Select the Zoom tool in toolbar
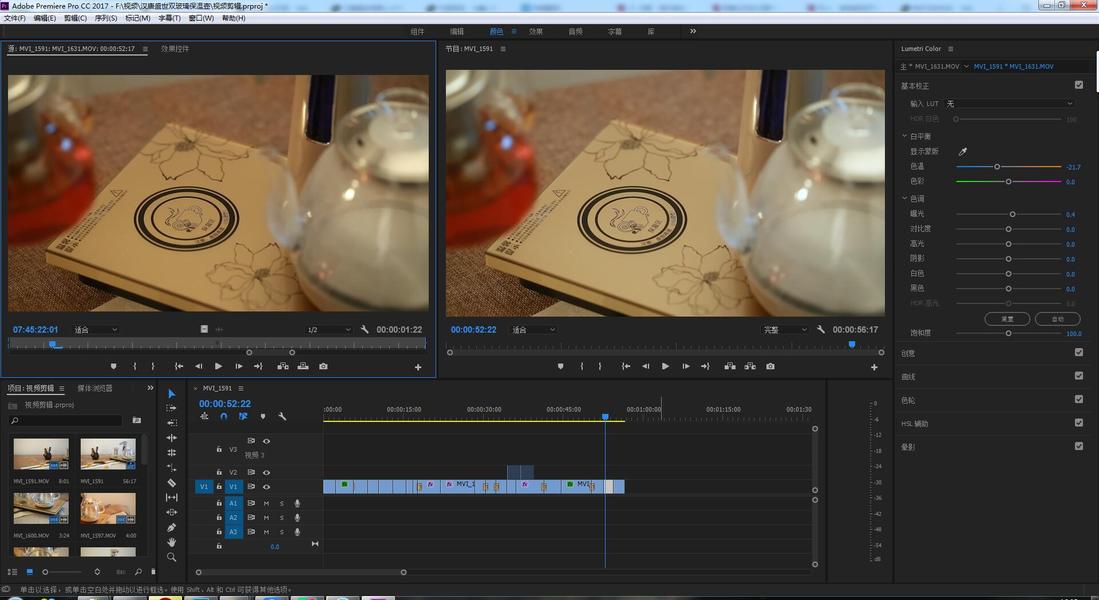The width and height of the screenshot is (1099, 600). (x=172, y=557)
